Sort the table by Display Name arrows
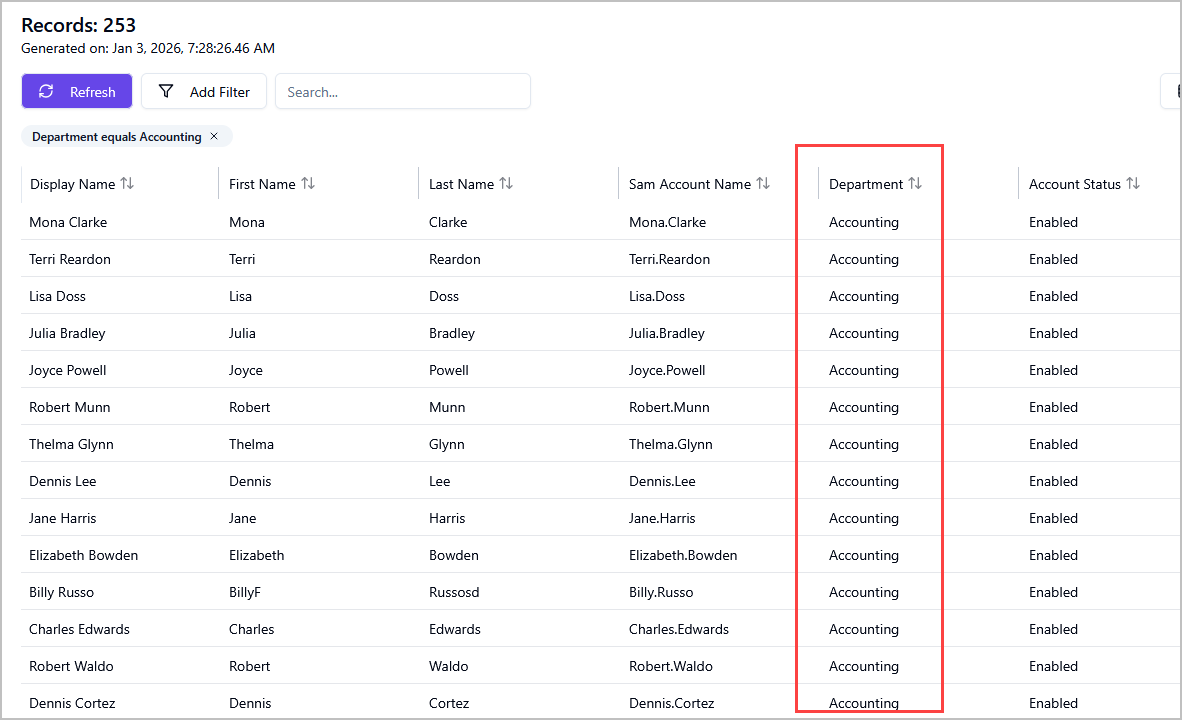 click(x=127, y=183)
